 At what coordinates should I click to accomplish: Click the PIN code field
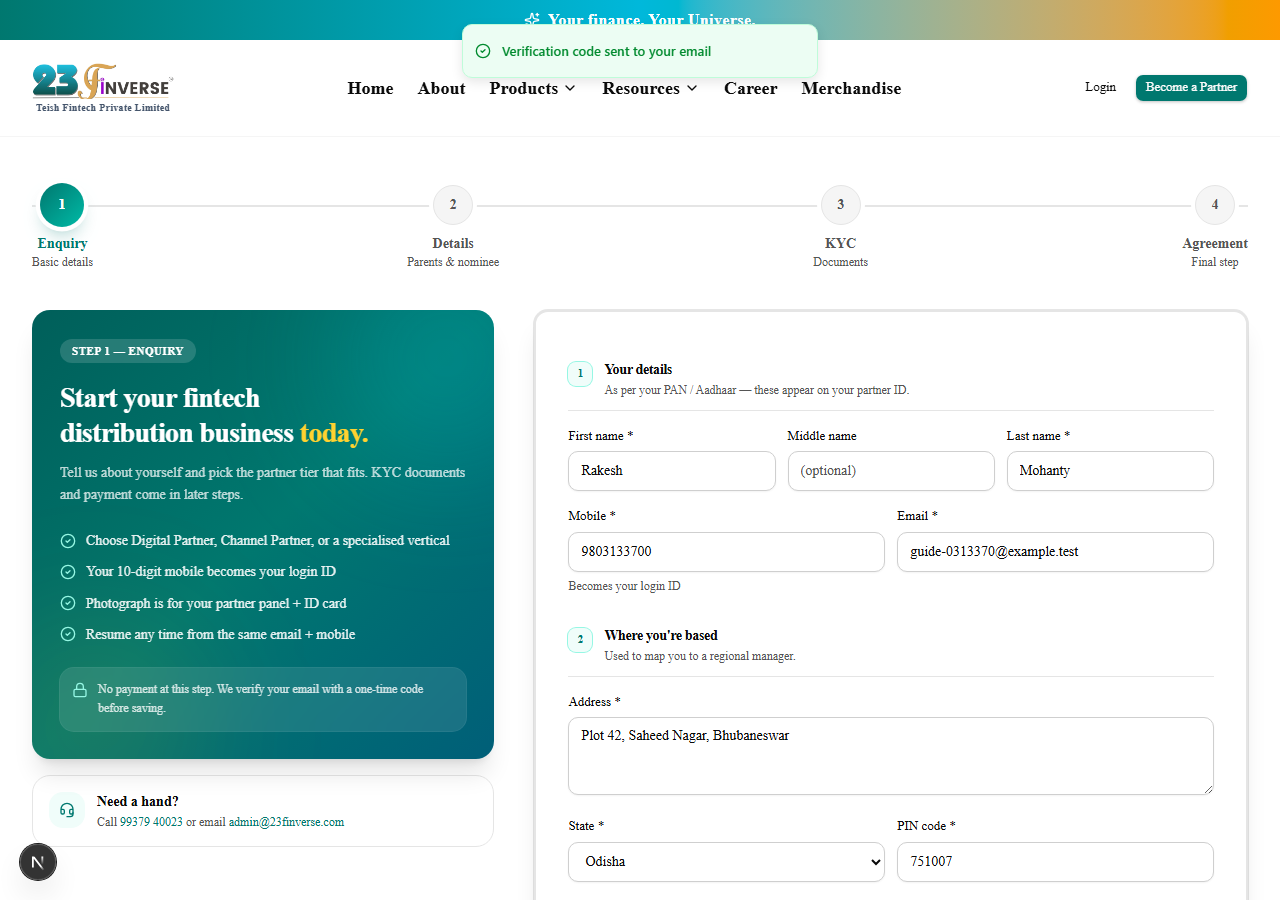1055,862
